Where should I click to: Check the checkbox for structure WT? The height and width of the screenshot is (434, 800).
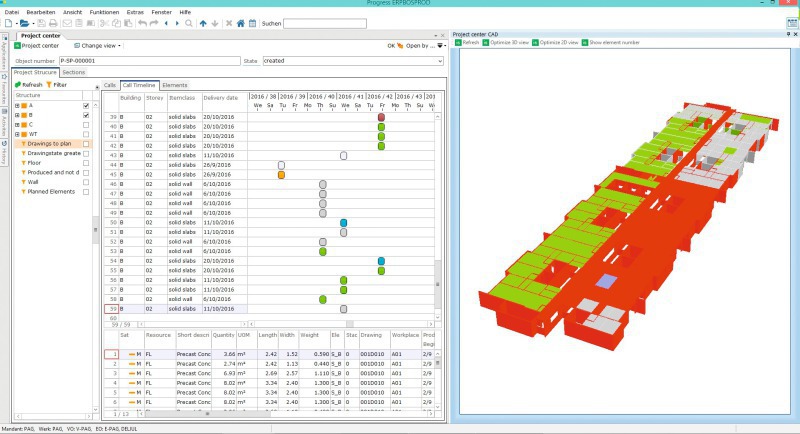click(86, 134)
